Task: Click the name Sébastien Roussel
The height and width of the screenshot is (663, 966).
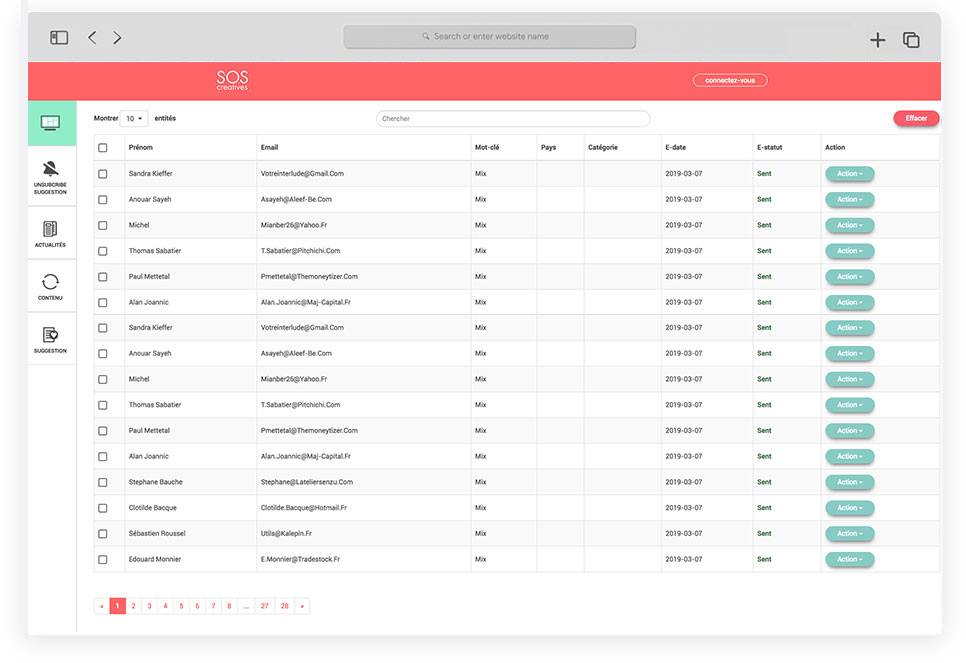Action: (x=156, y=534)
